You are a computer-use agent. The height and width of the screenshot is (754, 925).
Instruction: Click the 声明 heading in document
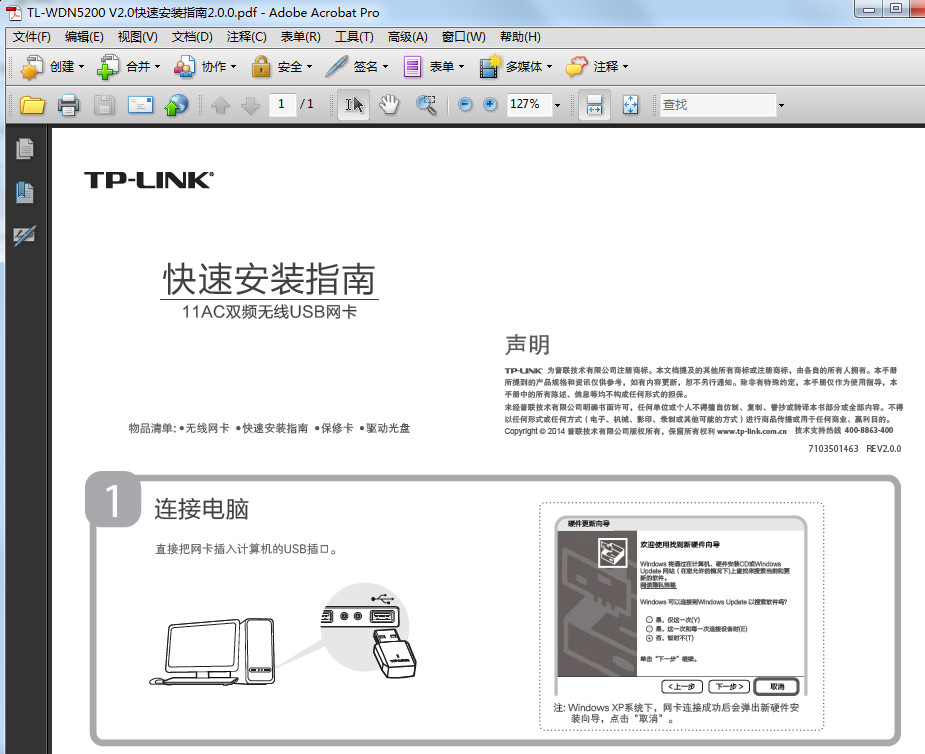[527, 345]
